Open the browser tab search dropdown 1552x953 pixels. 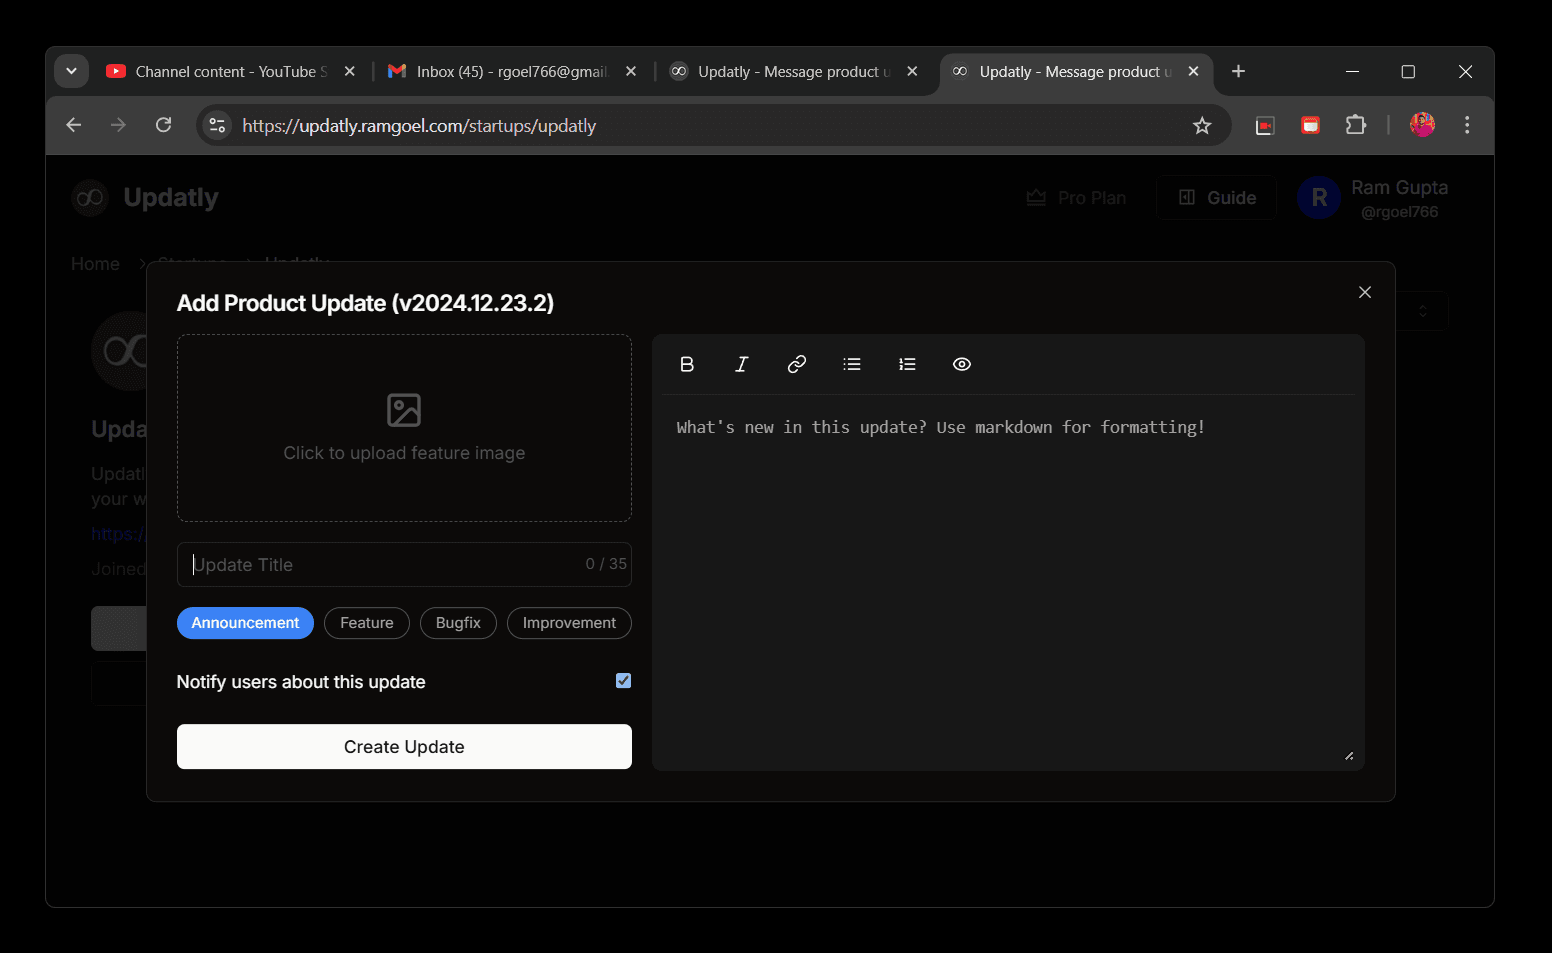pyautogui.click(x=71, y=71)
